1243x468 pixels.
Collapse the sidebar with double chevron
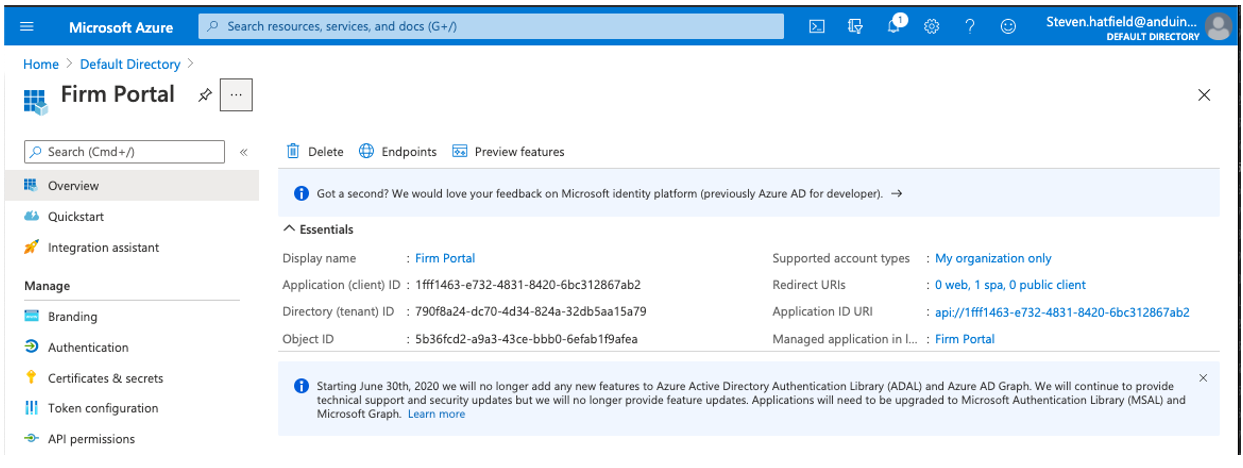coord(244,152)
